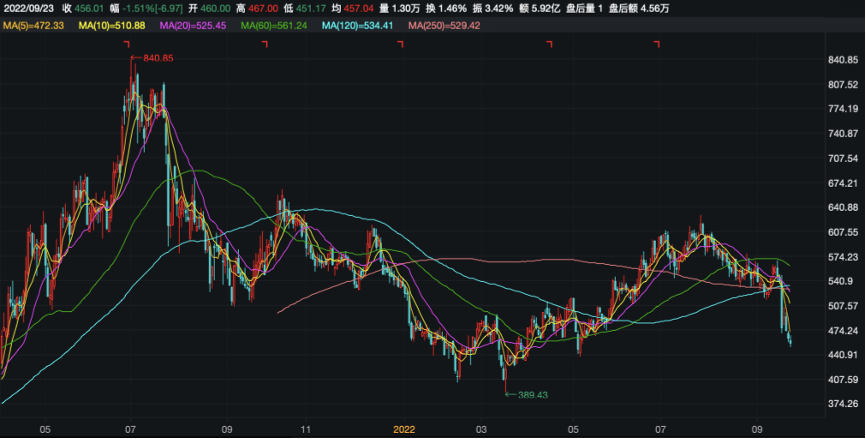Select the average price 均 457.04
The width and height of the screenshot is (866, 439).
[x=352, y=8]
